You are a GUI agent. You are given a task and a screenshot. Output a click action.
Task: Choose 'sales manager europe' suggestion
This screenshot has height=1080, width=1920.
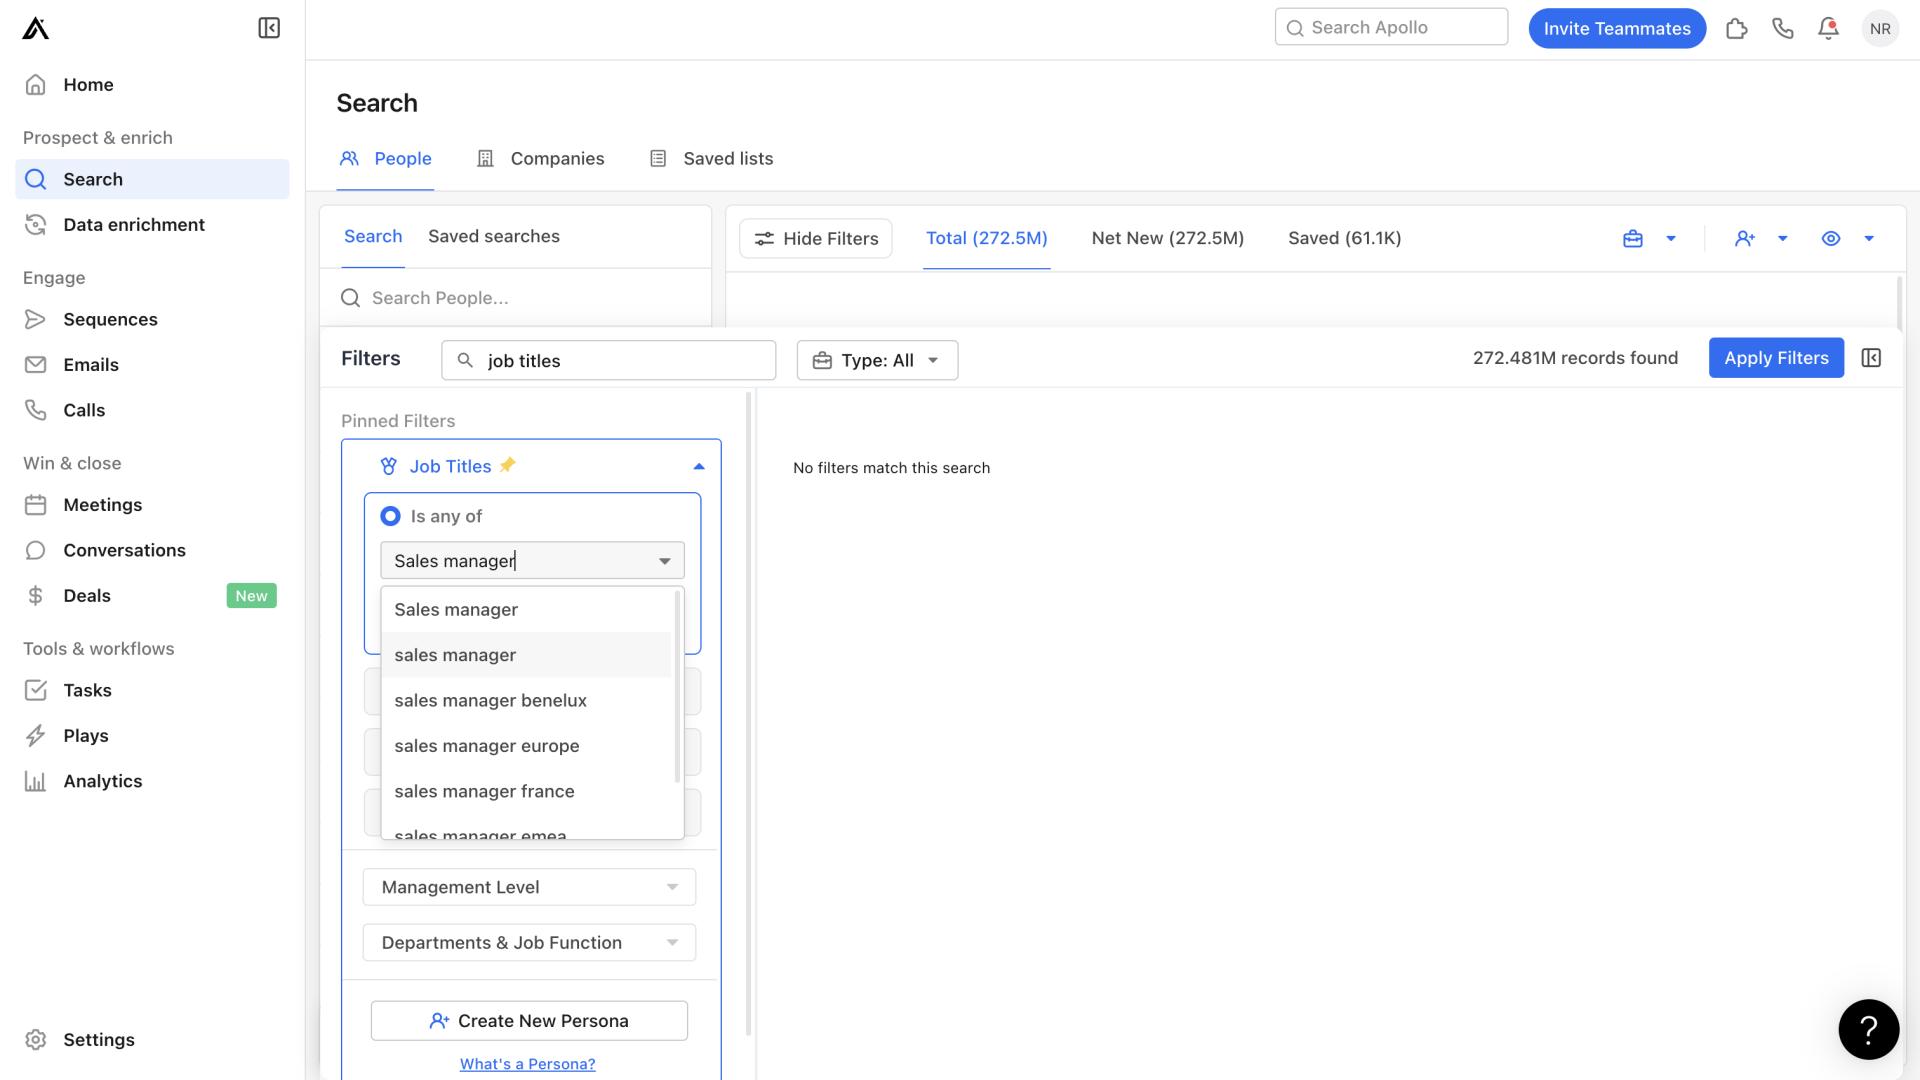[x=526, y=746]
